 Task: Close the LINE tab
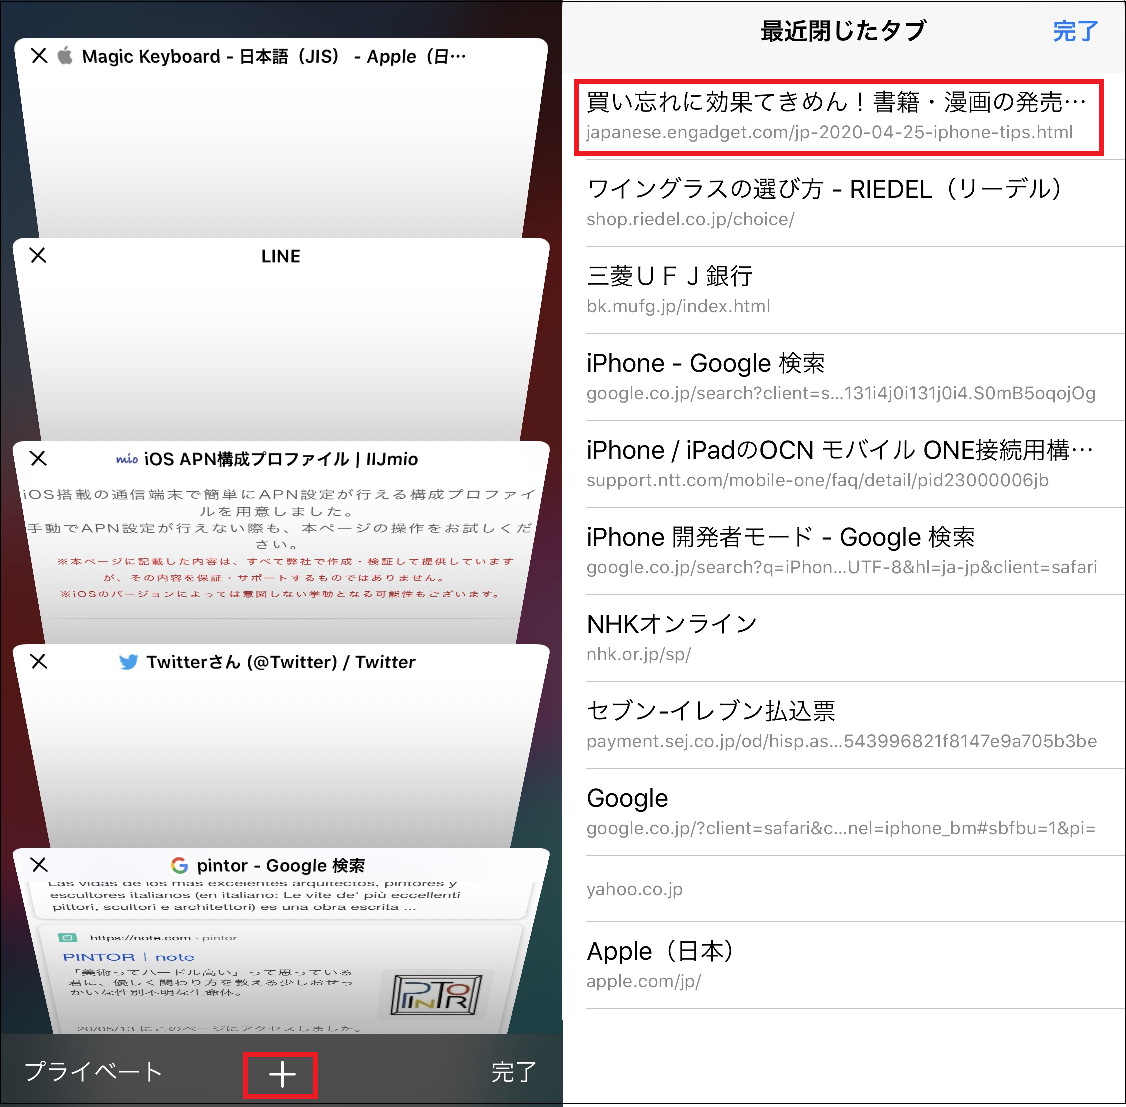tap(38, 256)
